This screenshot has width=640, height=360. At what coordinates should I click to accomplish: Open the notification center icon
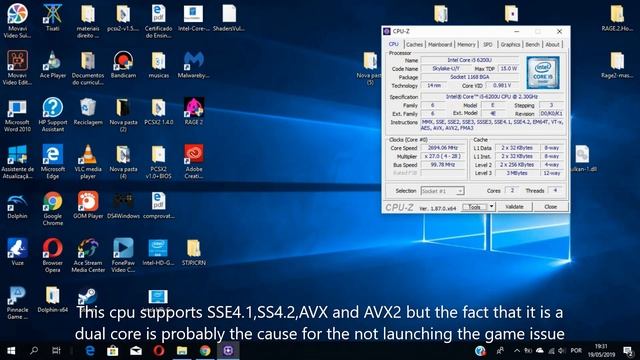[629, 351]
